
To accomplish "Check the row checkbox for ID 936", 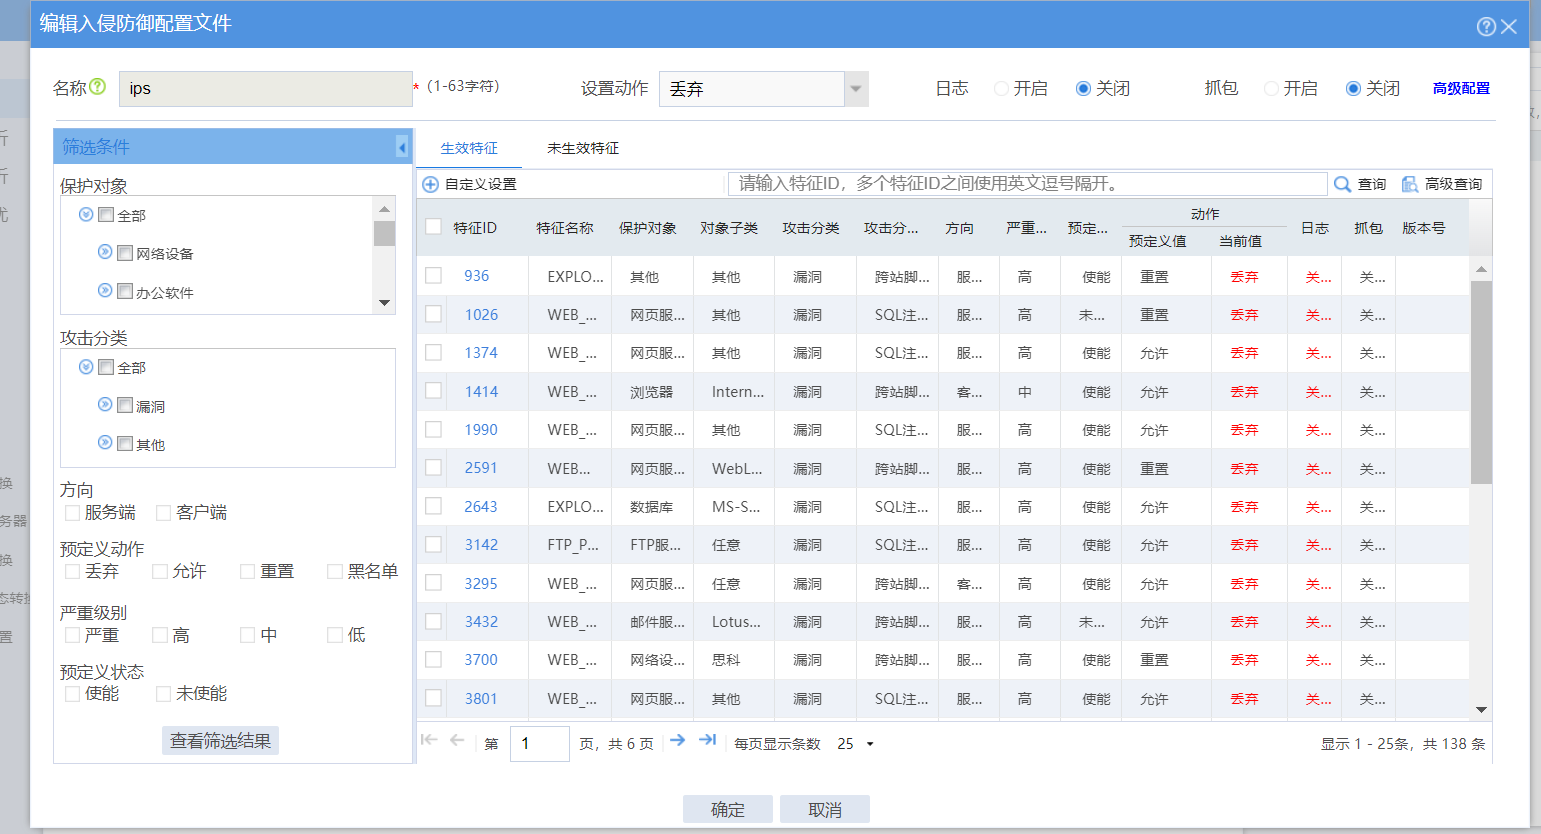I will coord(433,275).
